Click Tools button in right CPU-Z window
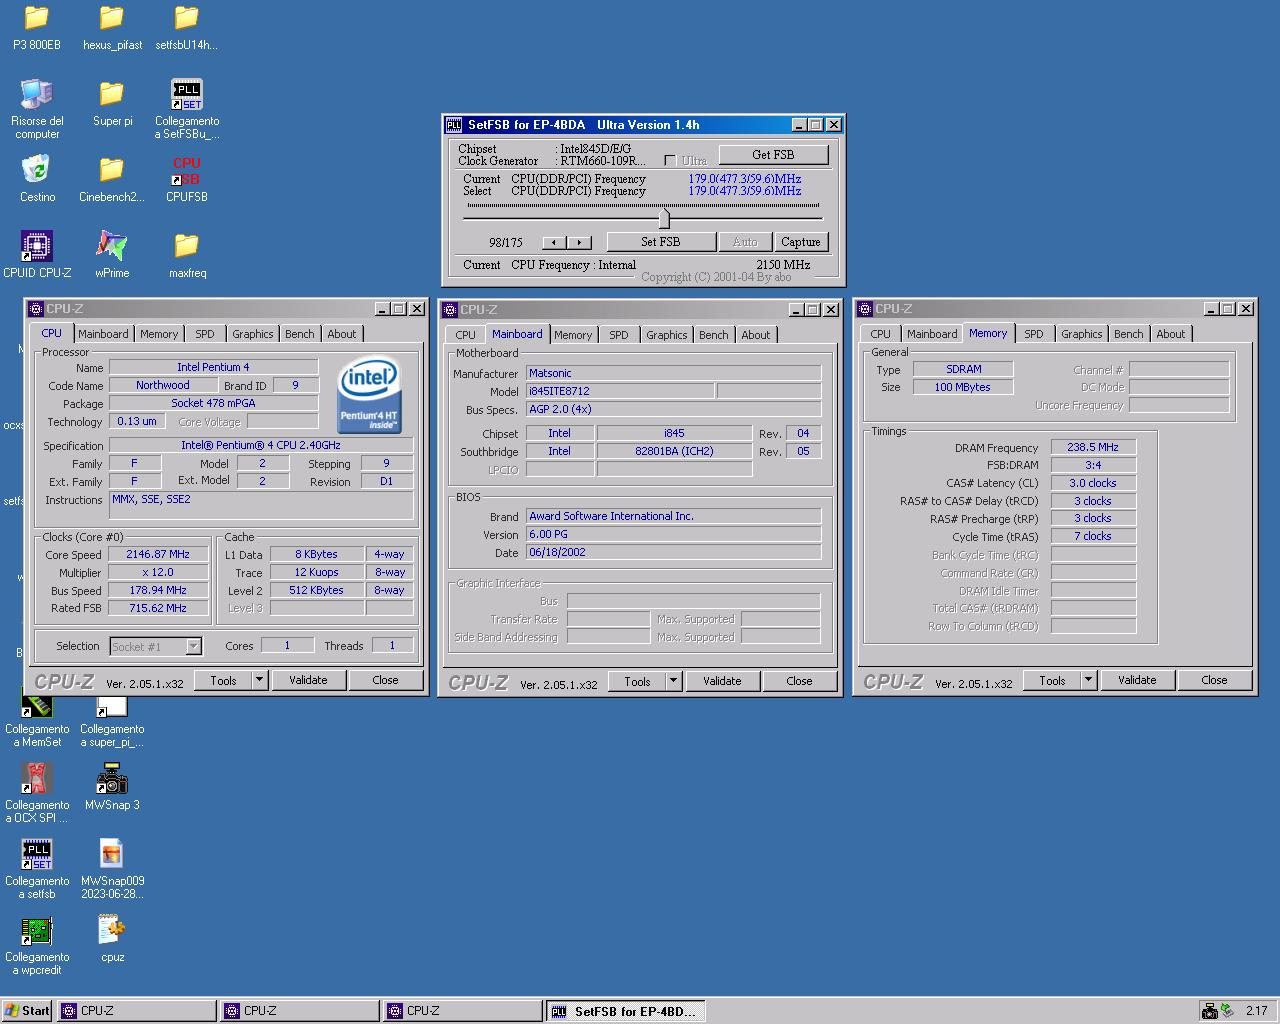The height and width of the screenshot is (1024, 1280). [1052, 680]
